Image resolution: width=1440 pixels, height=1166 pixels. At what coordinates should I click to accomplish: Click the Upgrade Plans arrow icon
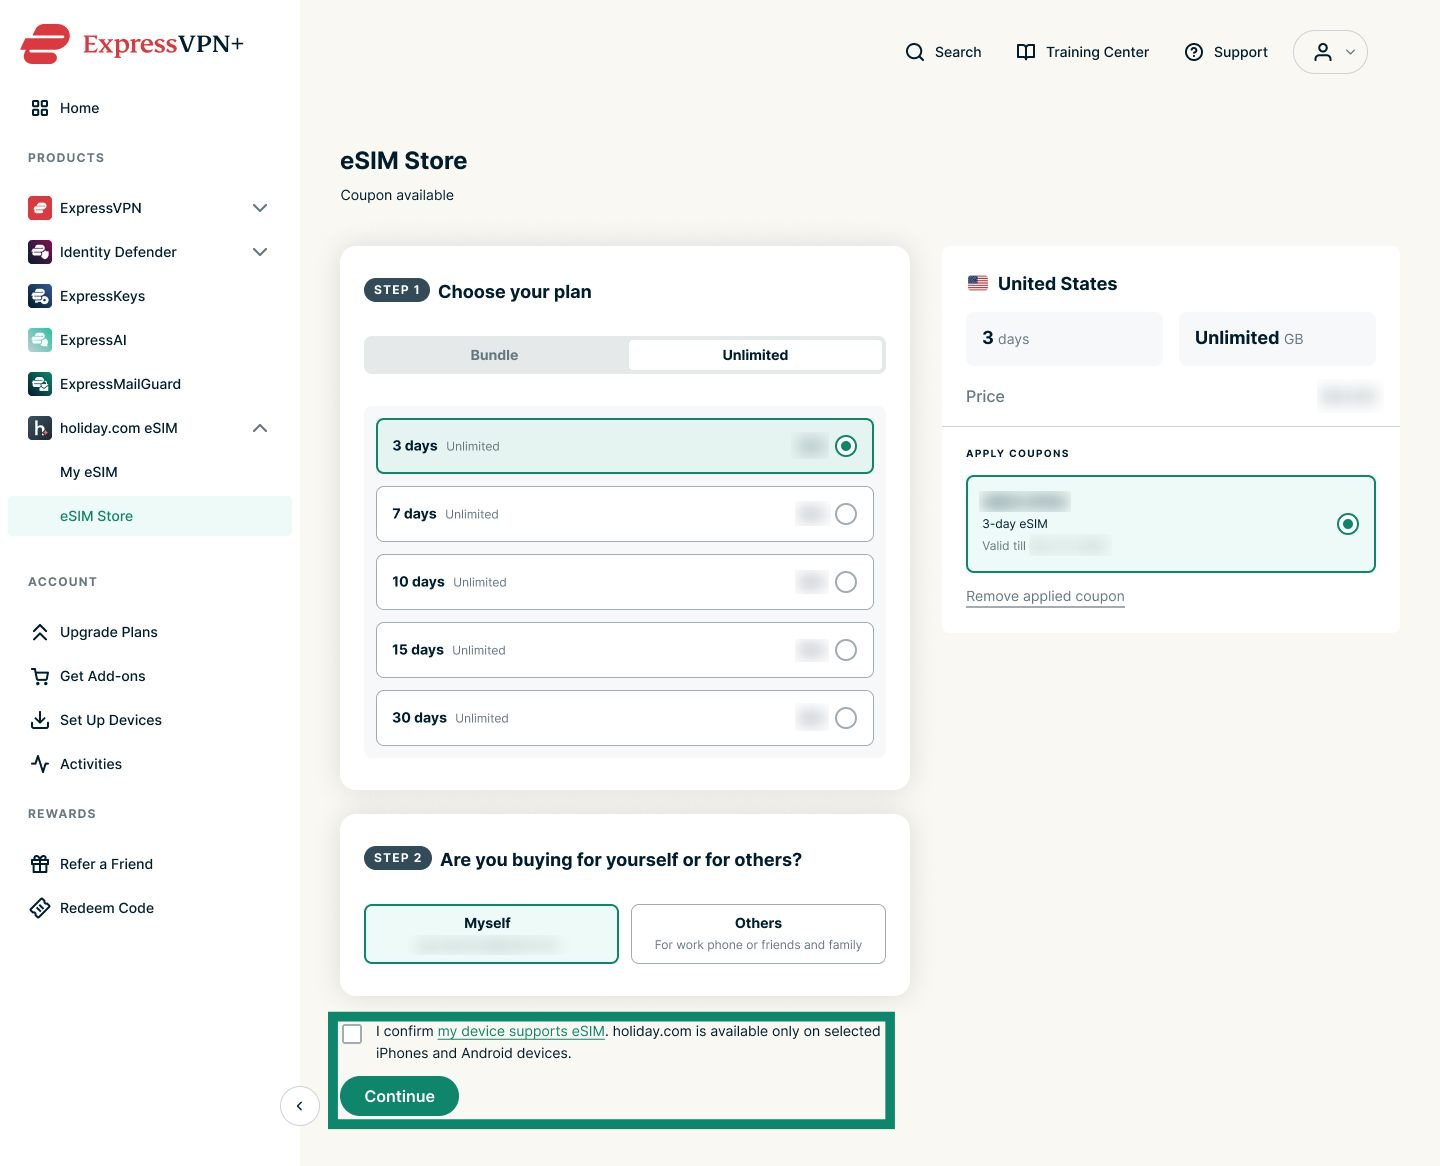tap(40, 632)
